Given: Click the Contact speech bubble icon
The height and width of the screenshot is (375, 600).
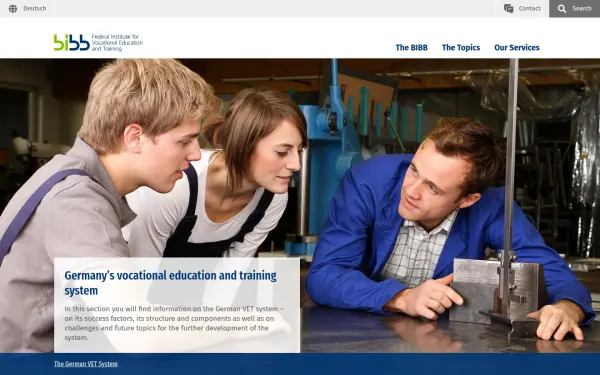Looking at the screenshot, I should click(509, 8).
